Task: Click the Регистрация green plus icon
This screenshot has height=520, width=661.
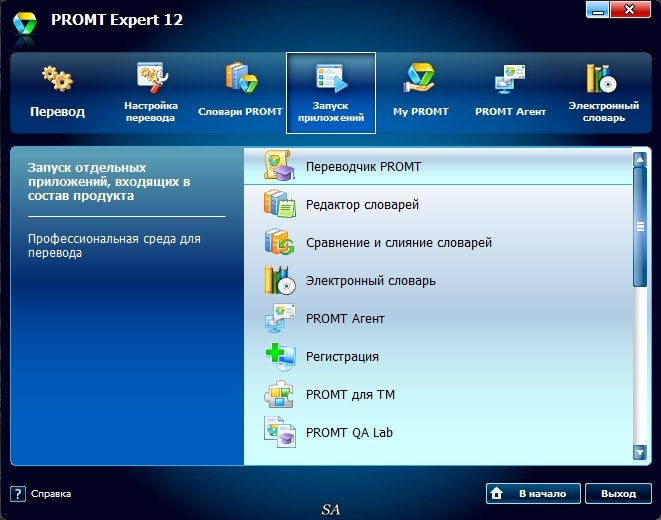Action: click(x=280, y=356)
